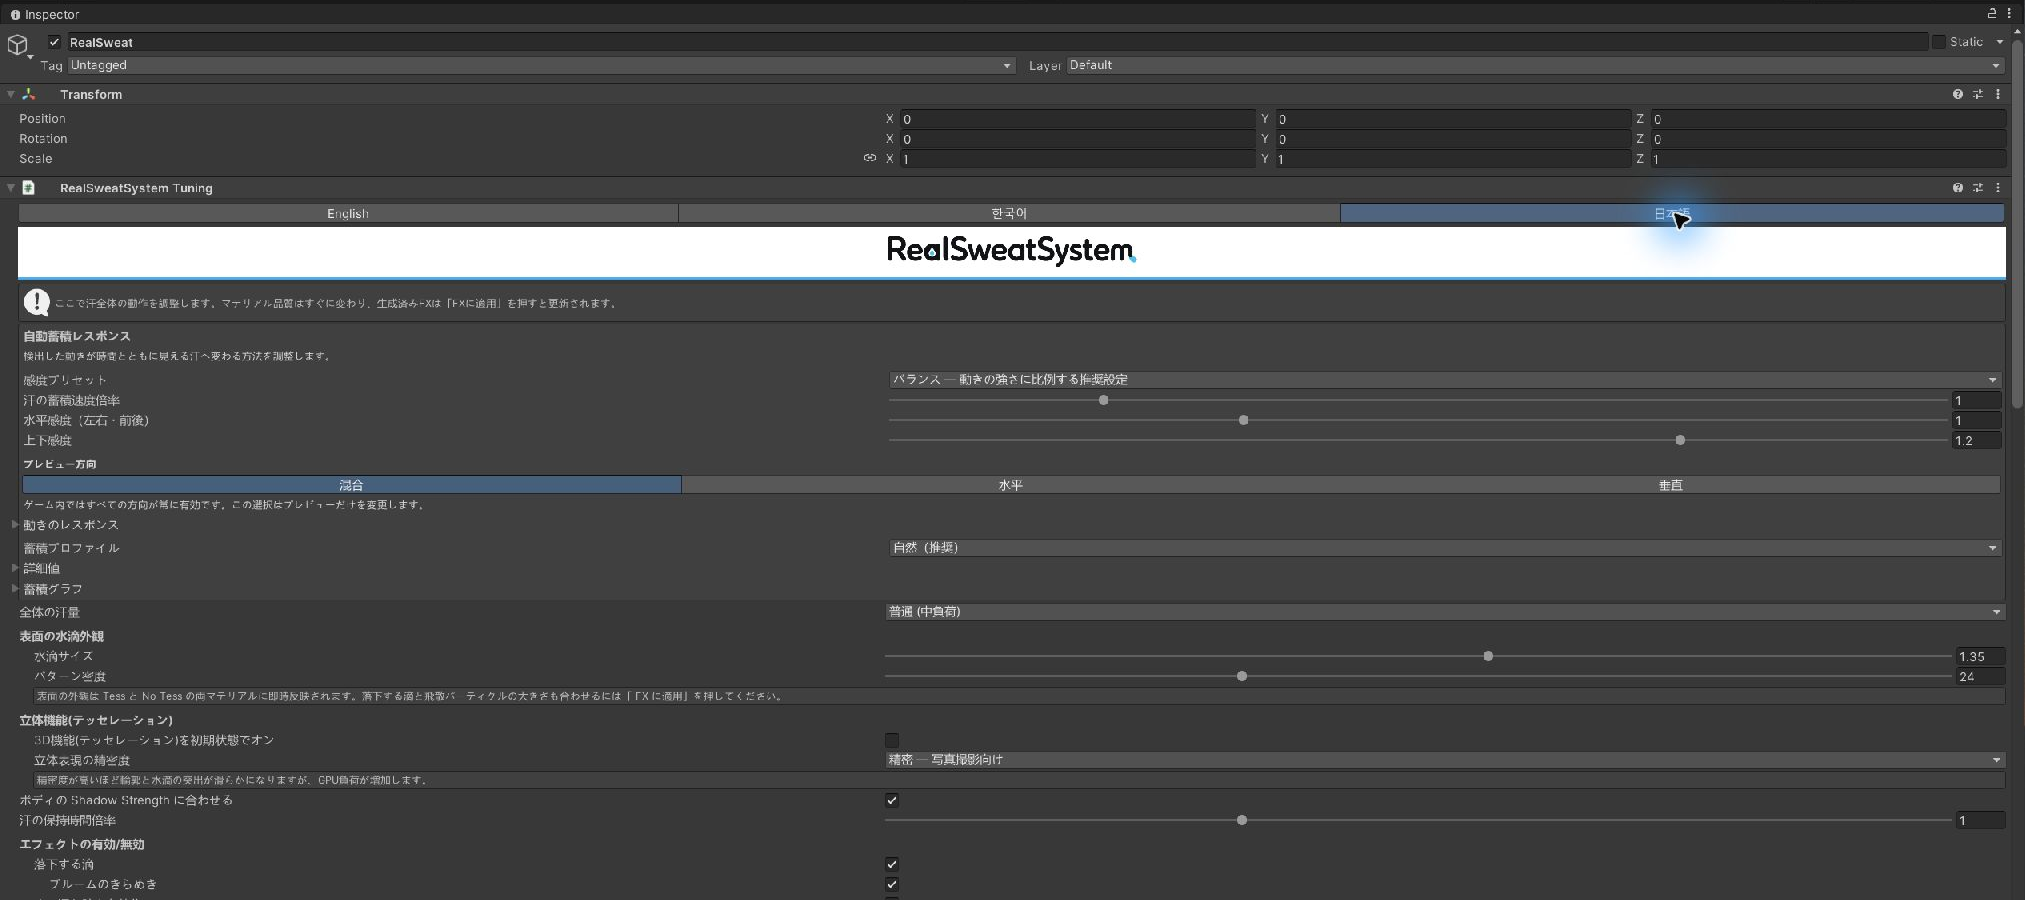
Task: Open Static flags dropdown arrow
Action: tap(1999, 42)
